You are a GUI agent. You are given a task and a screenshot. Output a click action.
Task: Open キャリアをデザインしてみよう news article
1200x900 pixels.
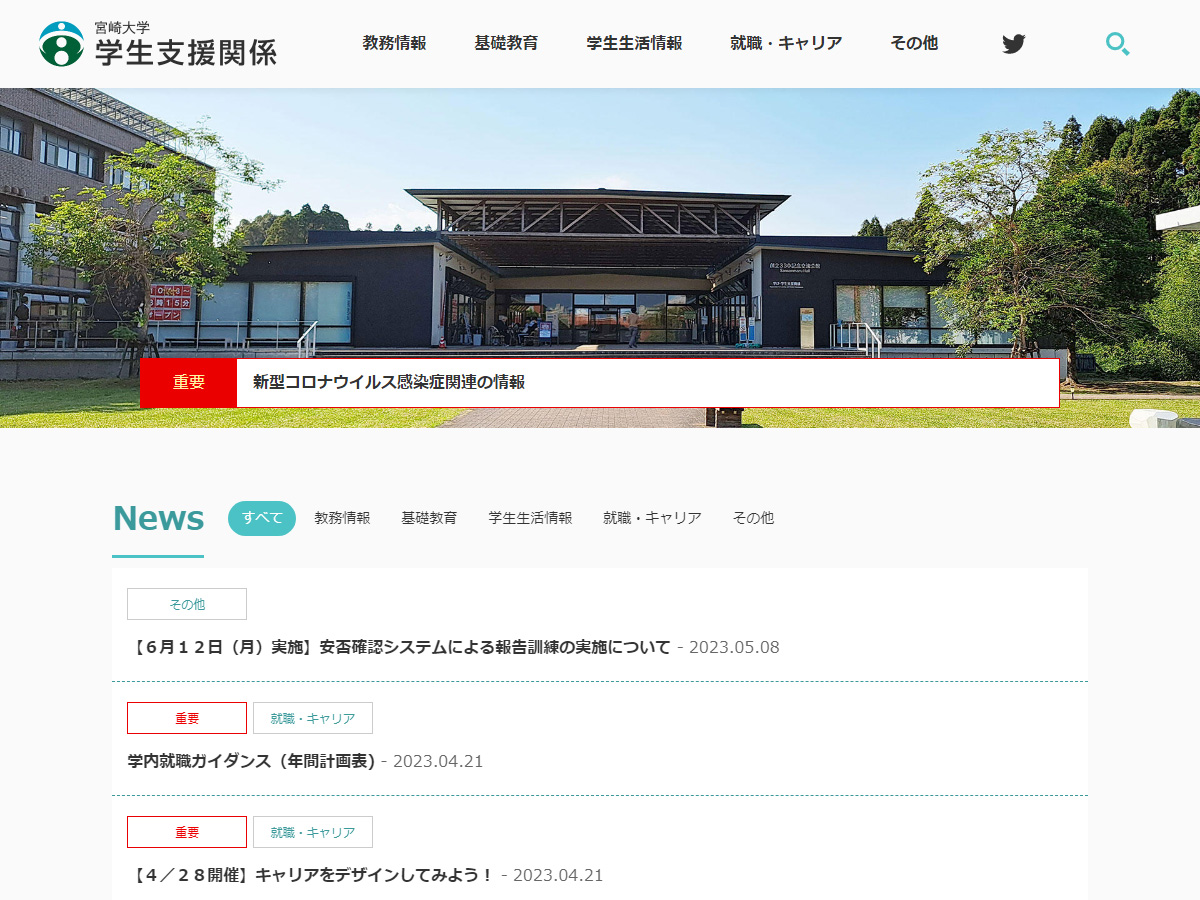pyautogui.click(x=312, y=875)
